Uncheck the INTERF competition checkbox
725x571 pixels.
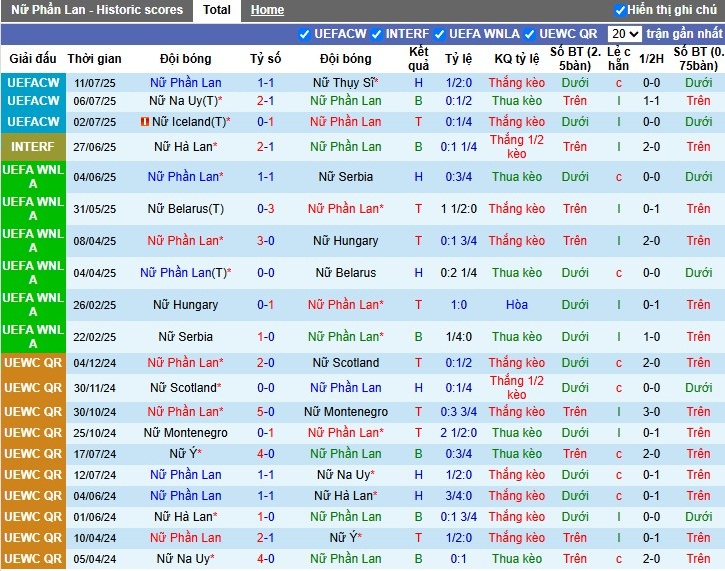[377, 34]
